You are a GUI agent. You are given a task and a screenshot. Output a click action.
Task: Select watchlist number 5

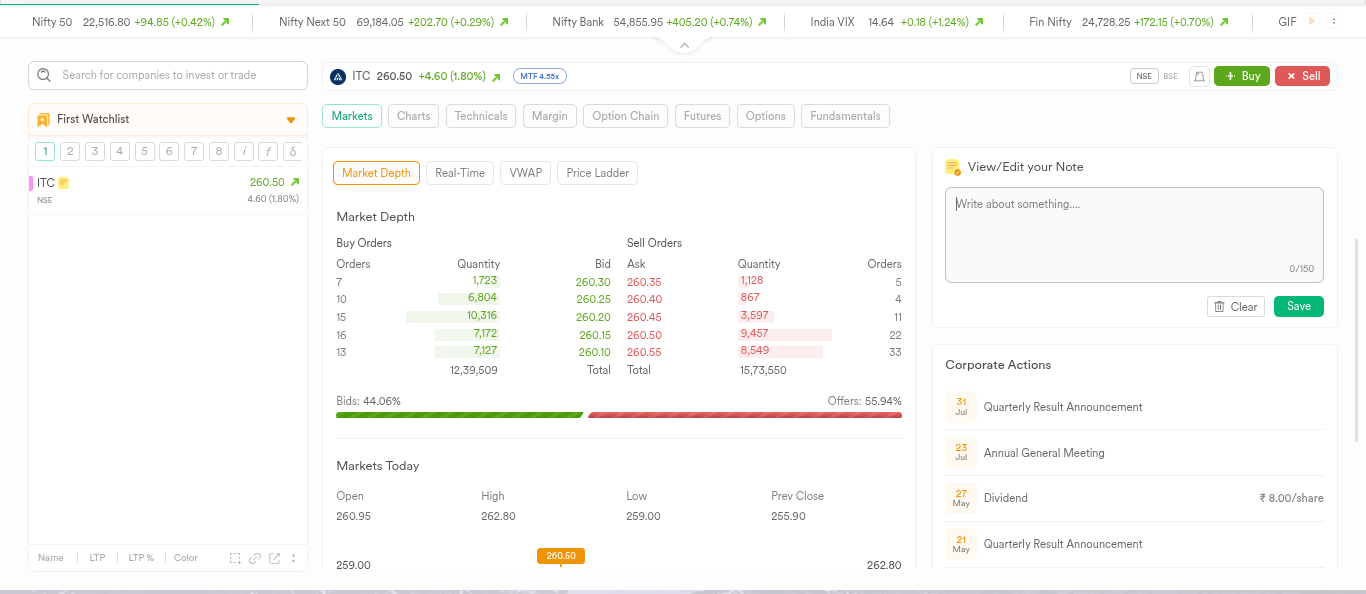click(145, 152)
